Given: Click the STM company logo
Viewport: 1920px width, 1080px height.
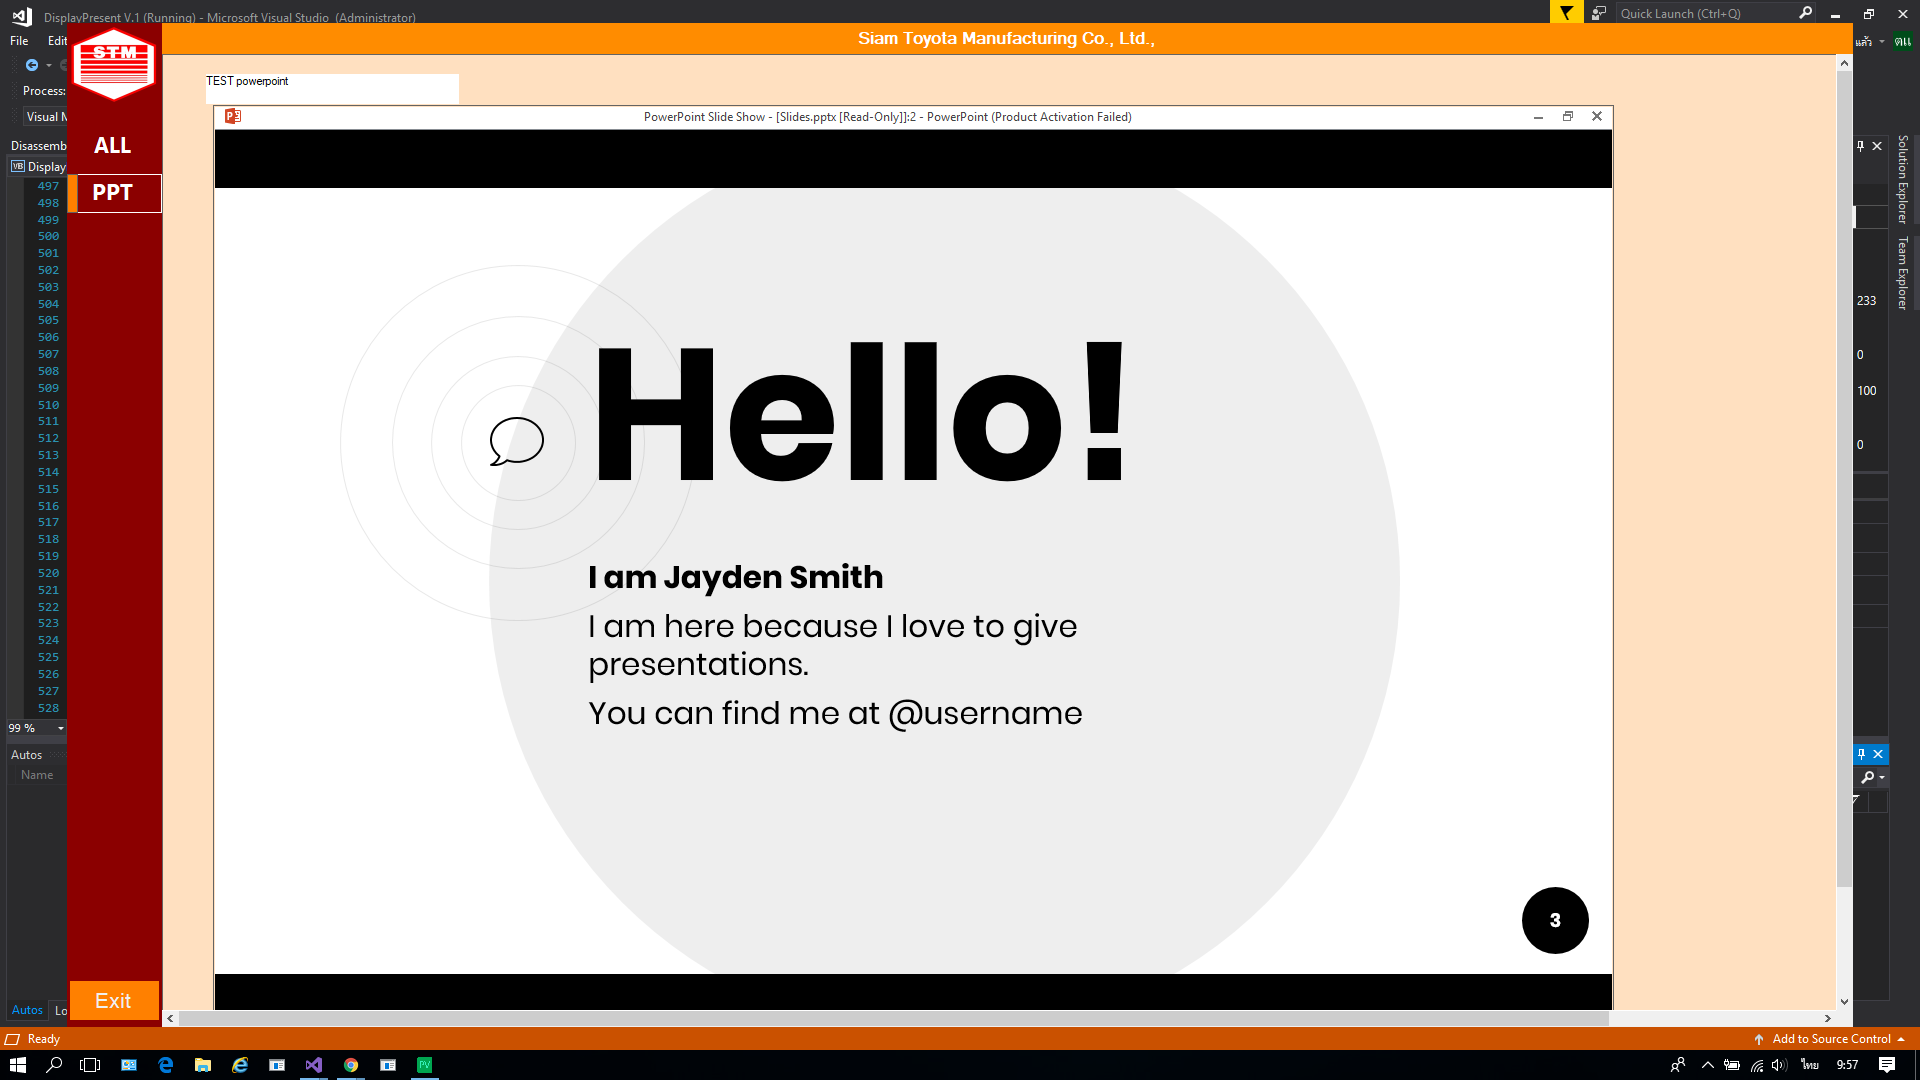Looking at the screenshot, I should coord(114,64).
